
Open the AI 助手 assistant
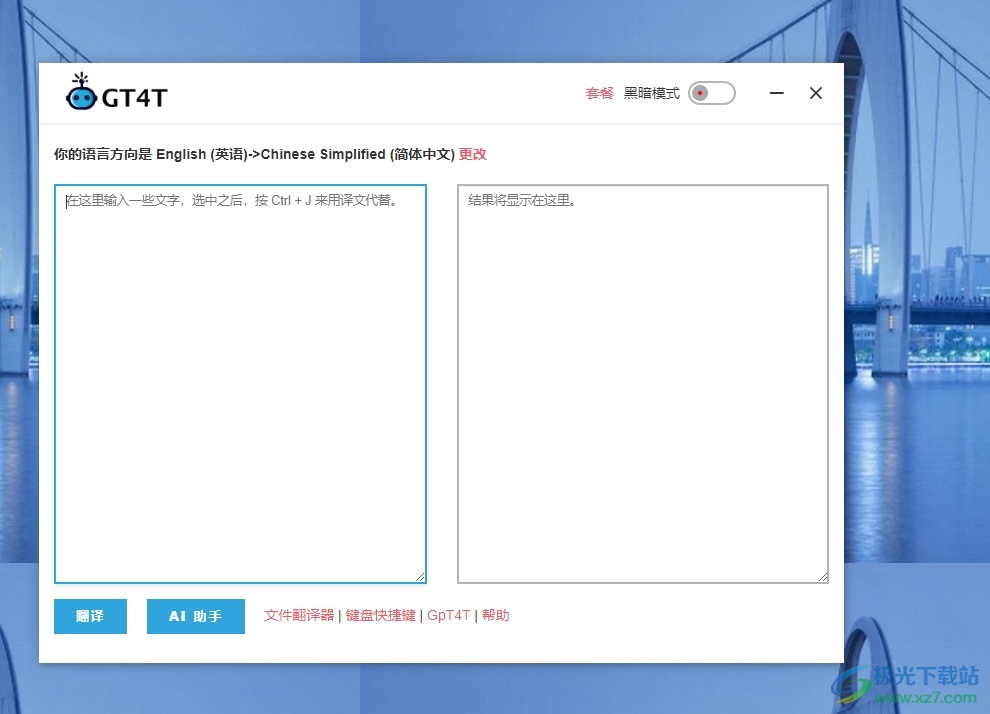point(196,616)
